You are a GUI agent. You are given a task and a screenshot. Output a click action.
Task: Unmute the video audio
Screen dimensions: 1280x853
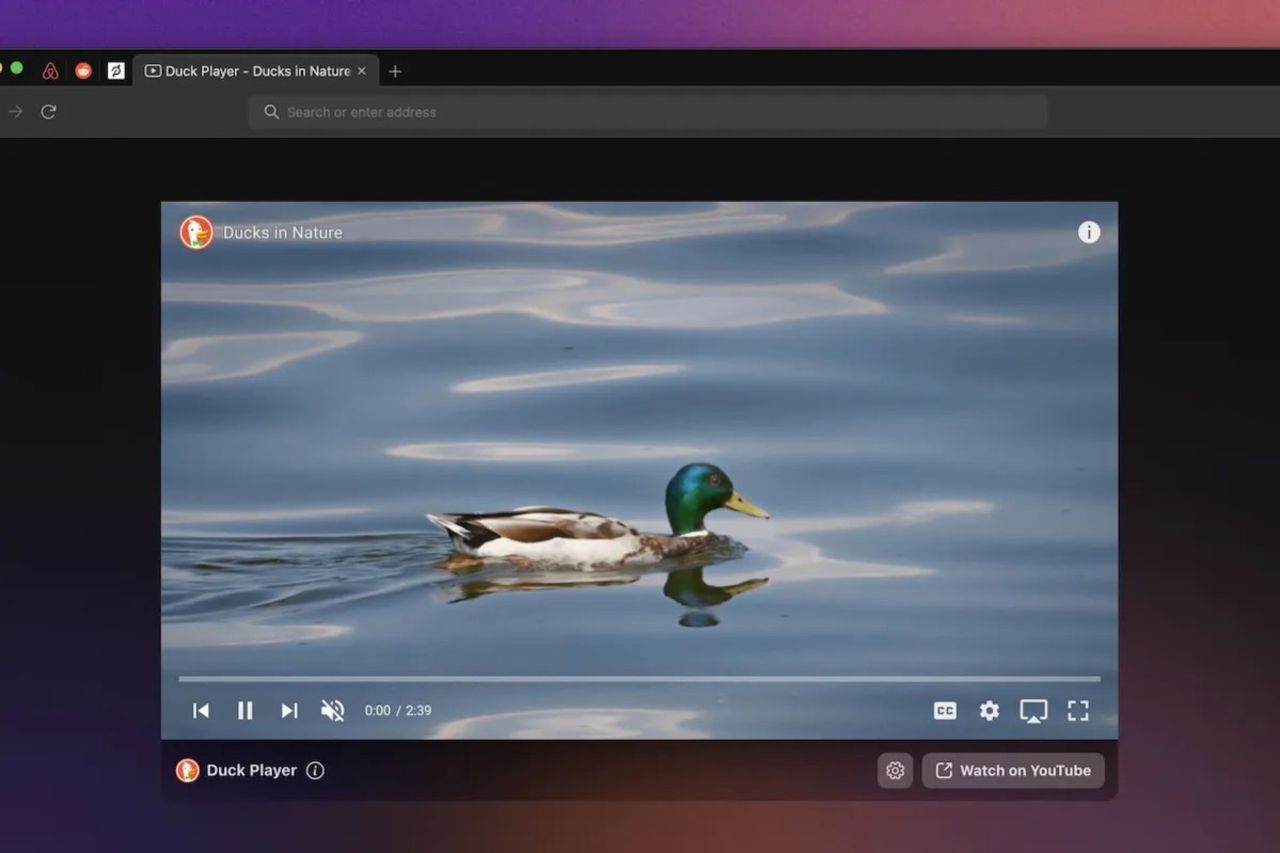(x=332, y=710)
